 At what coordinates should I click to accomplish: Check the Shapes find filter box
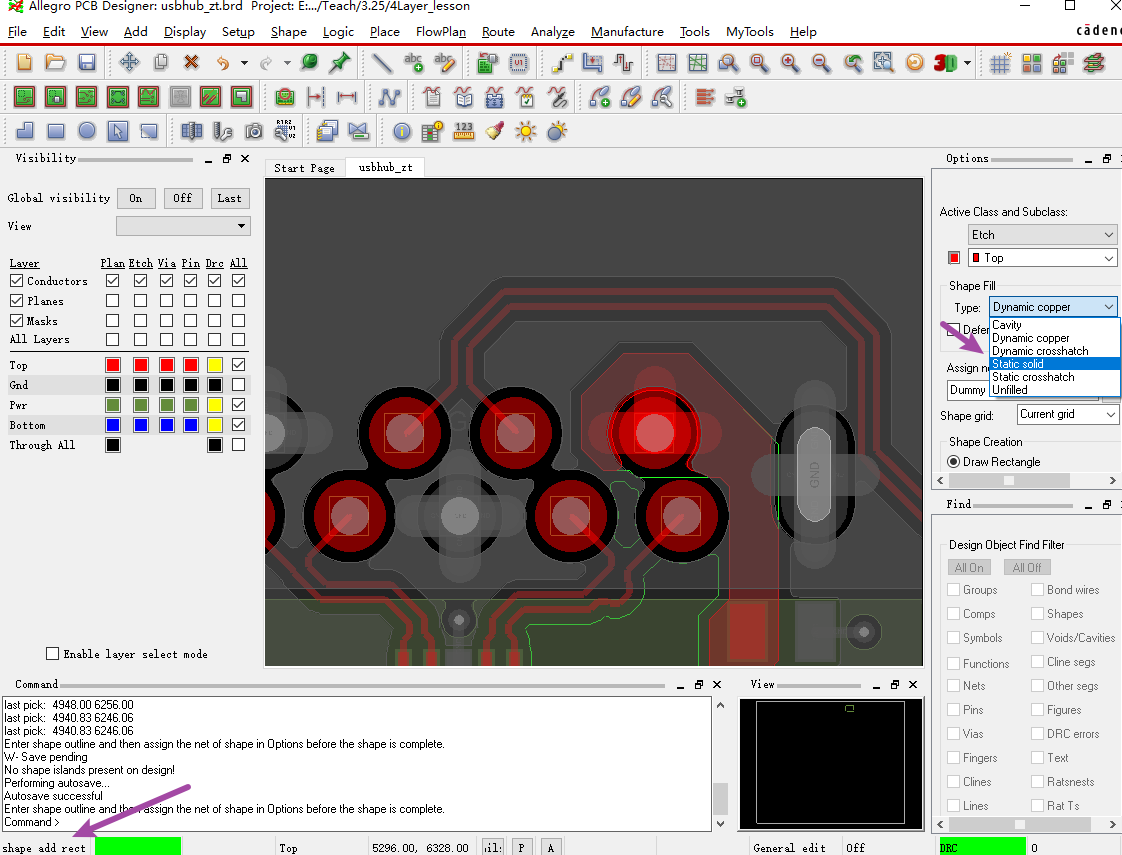pos(1037,613)
